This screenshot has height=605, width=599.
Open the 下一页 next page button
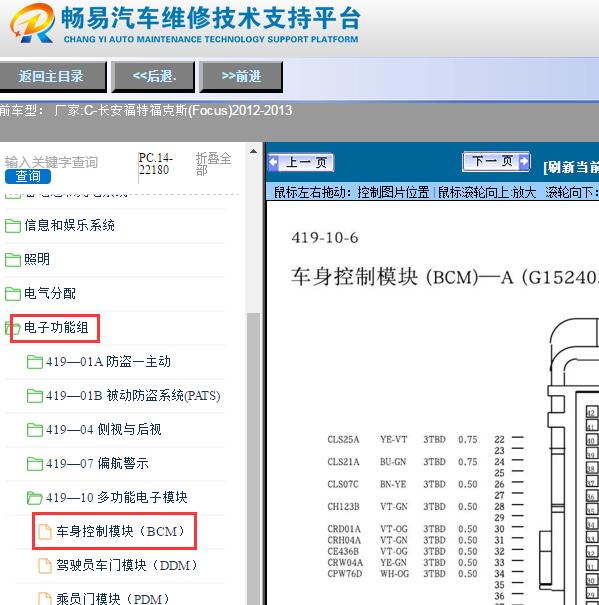coord(496,161)
